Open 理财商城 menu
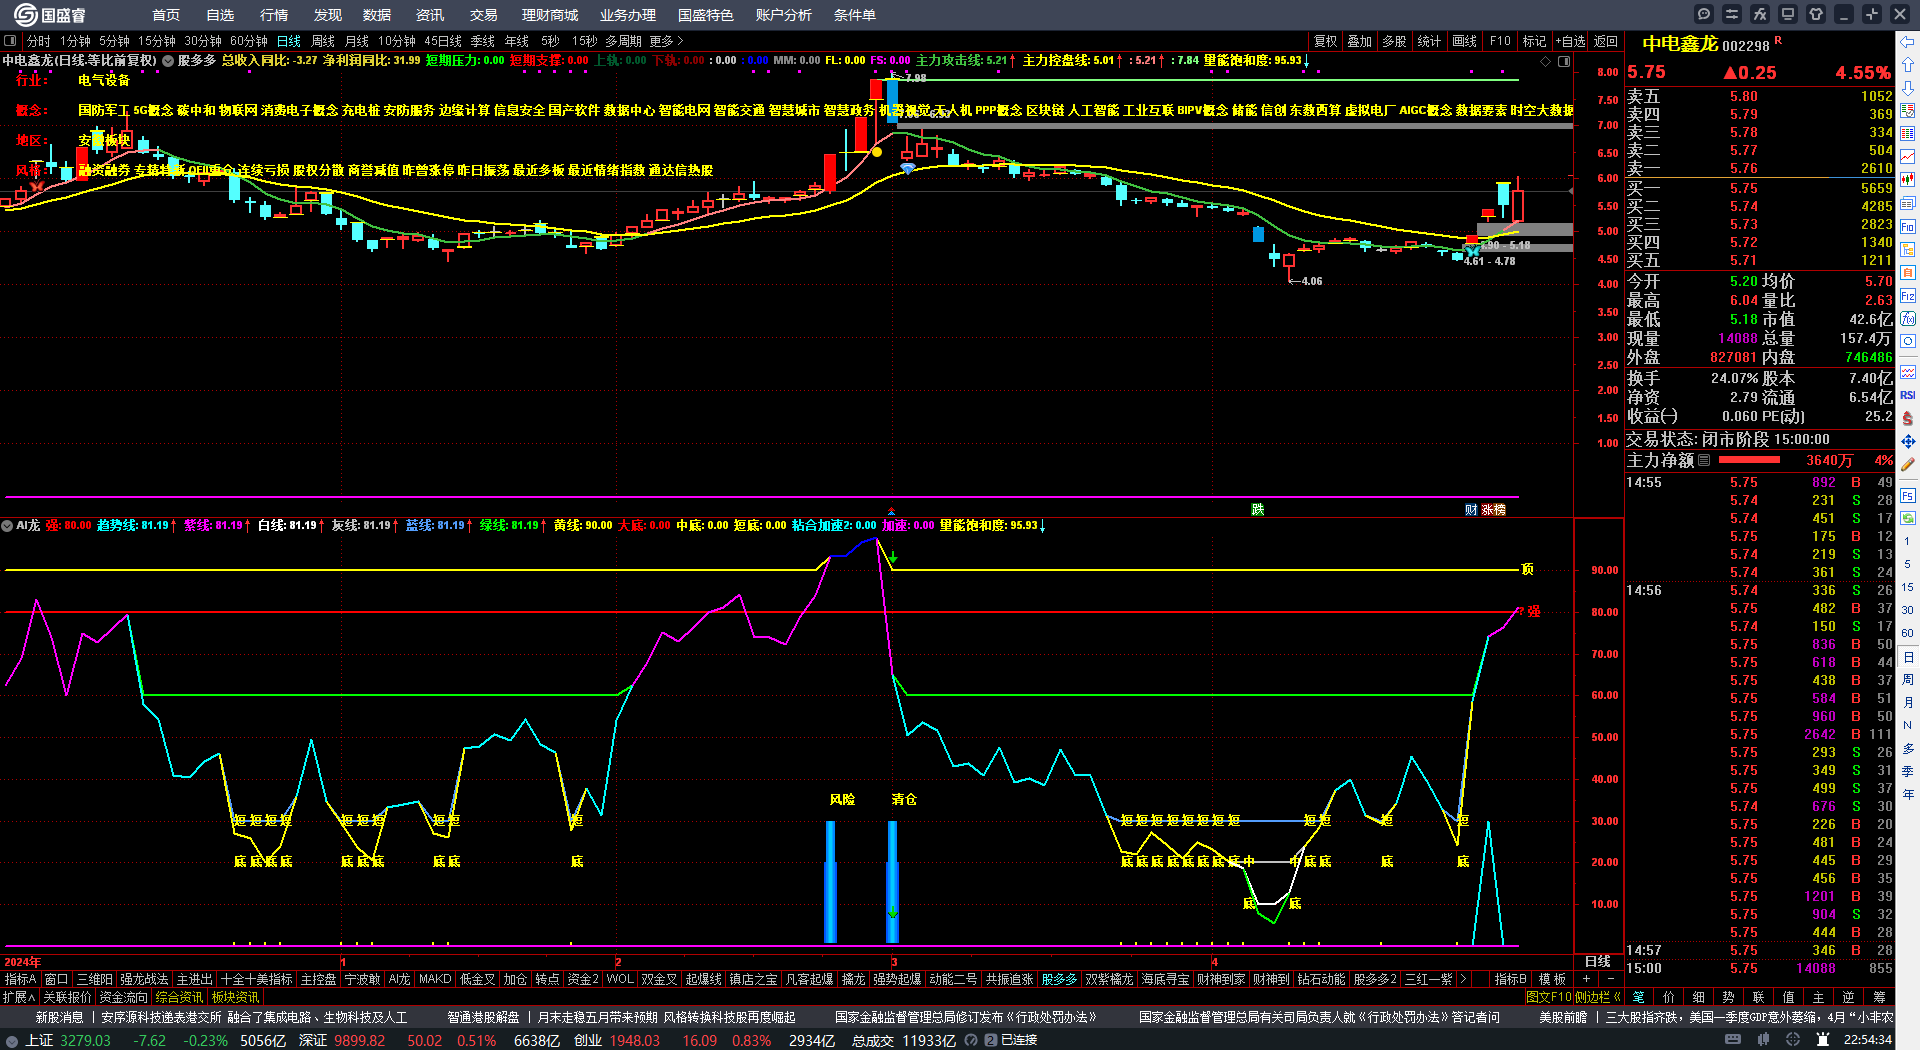1920x1050 pixels. pos(550,15)
